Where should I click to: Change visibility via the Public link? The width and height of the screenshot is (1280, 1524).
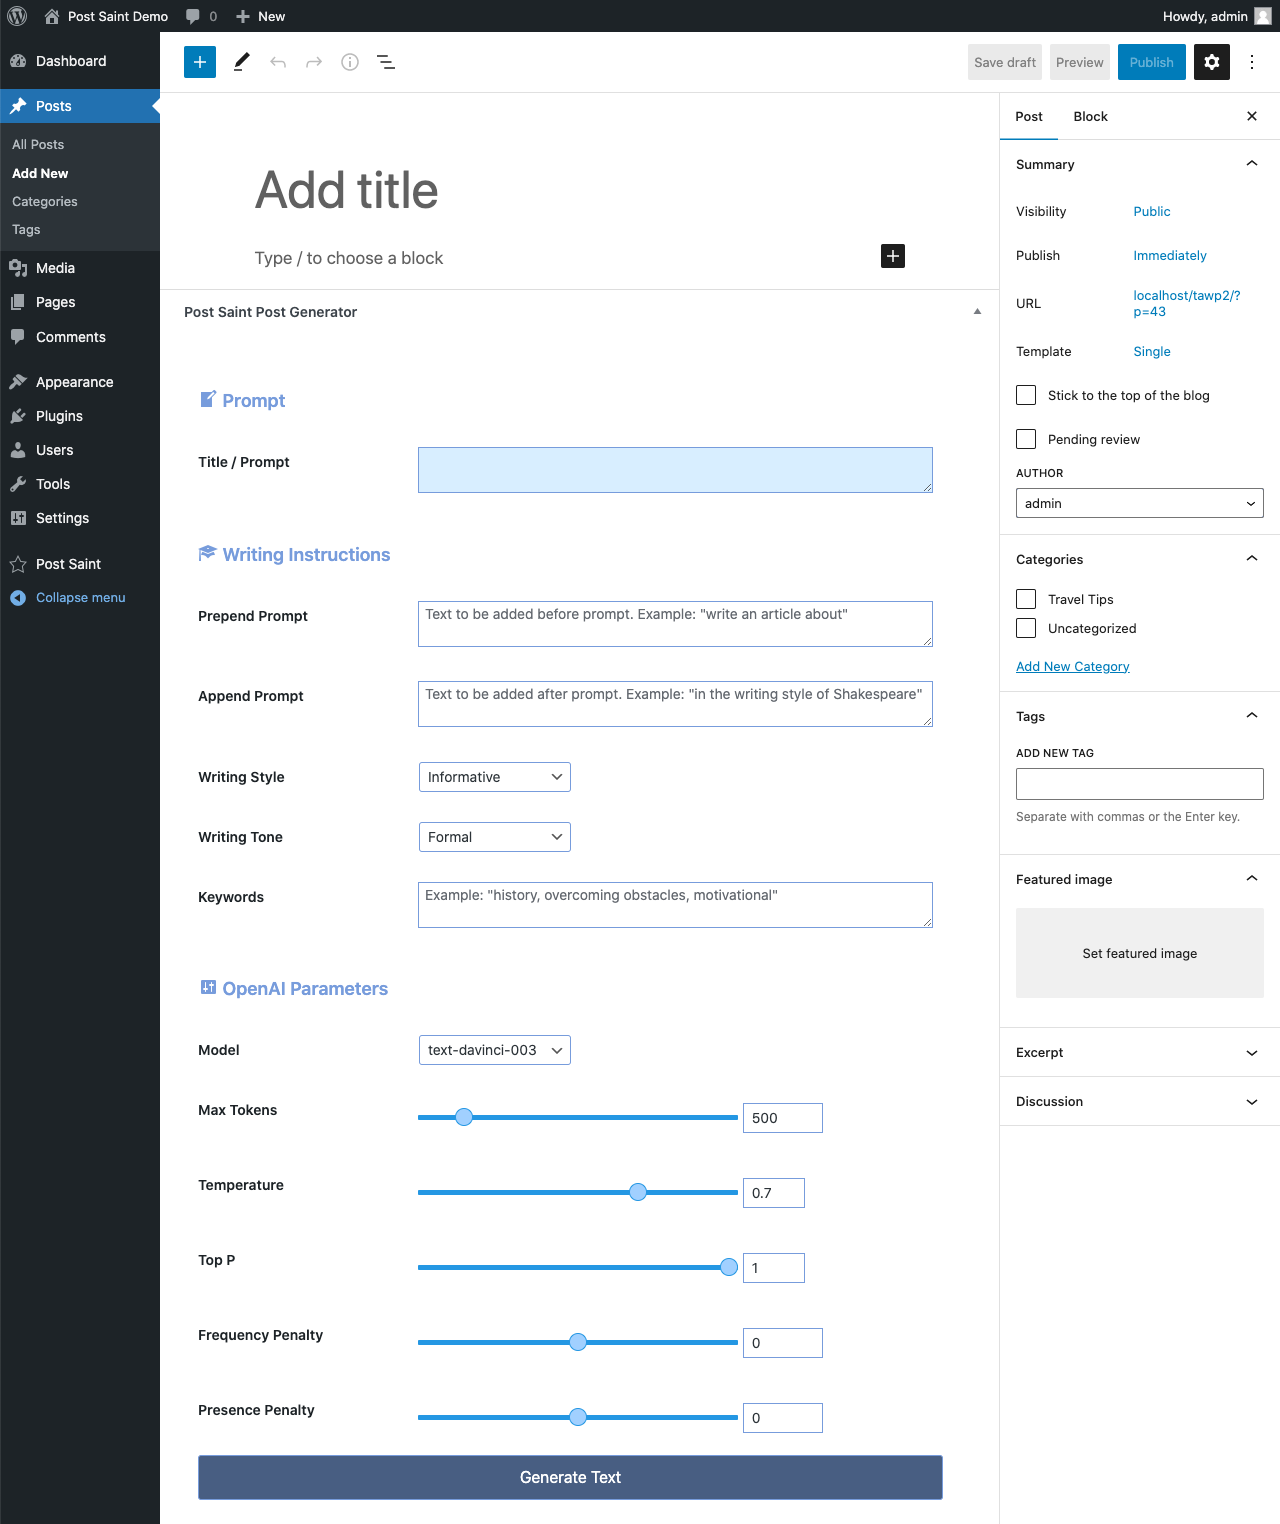1152,211
